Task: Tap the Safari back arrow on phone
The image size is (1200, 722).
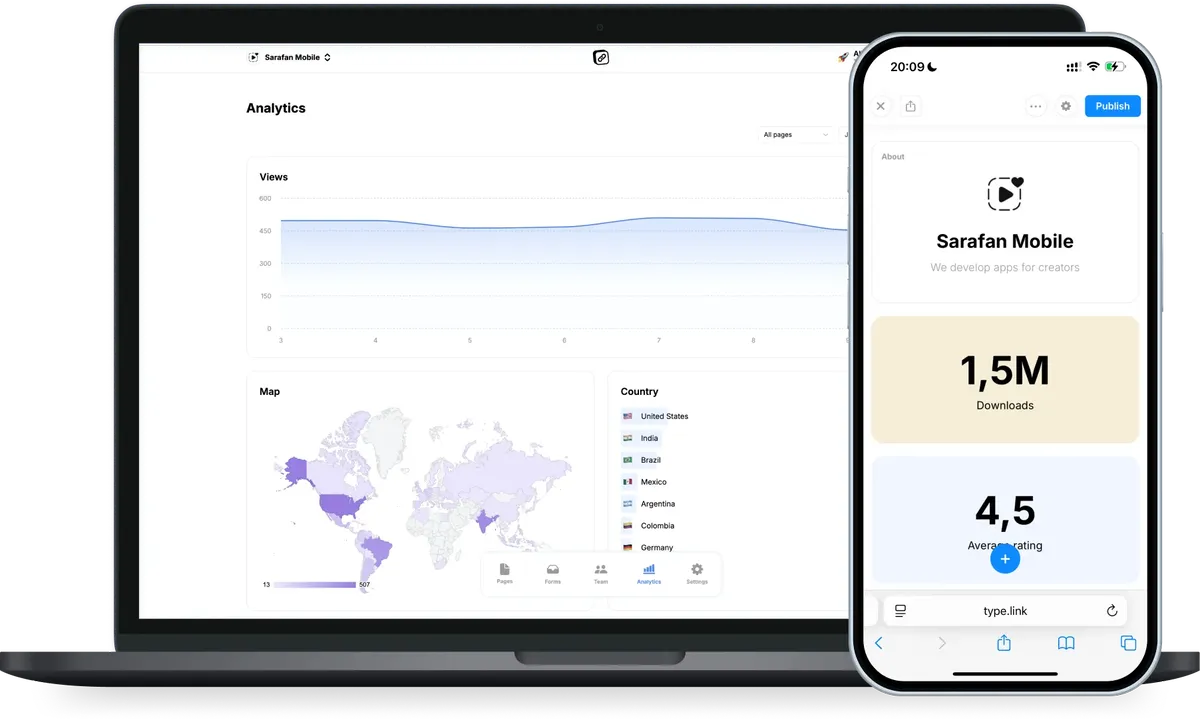Action: [x=879, y=643]
